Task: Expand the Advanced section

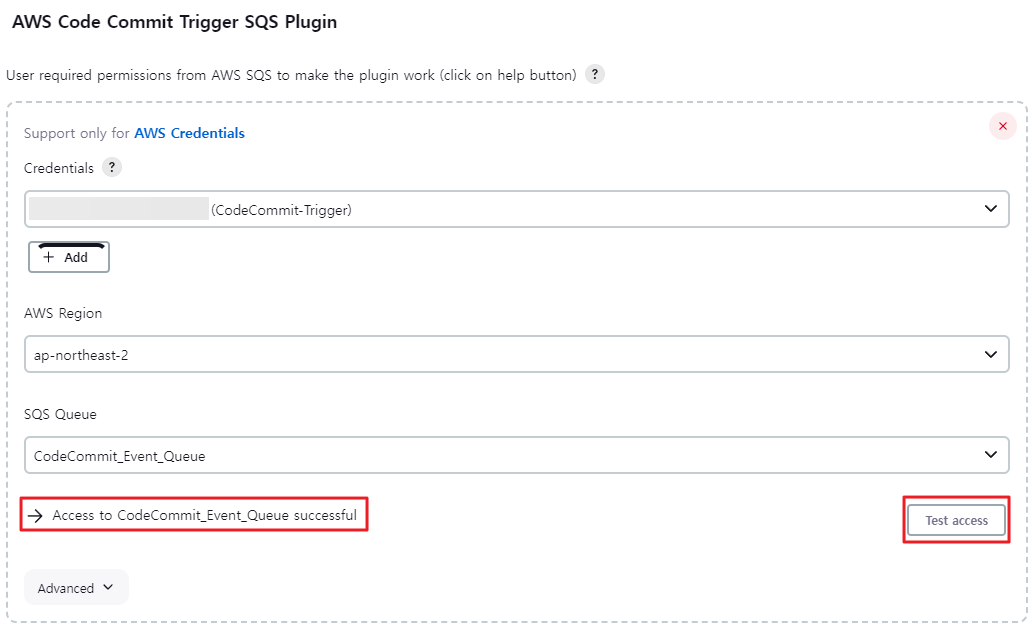Action: tap(76, 587)
